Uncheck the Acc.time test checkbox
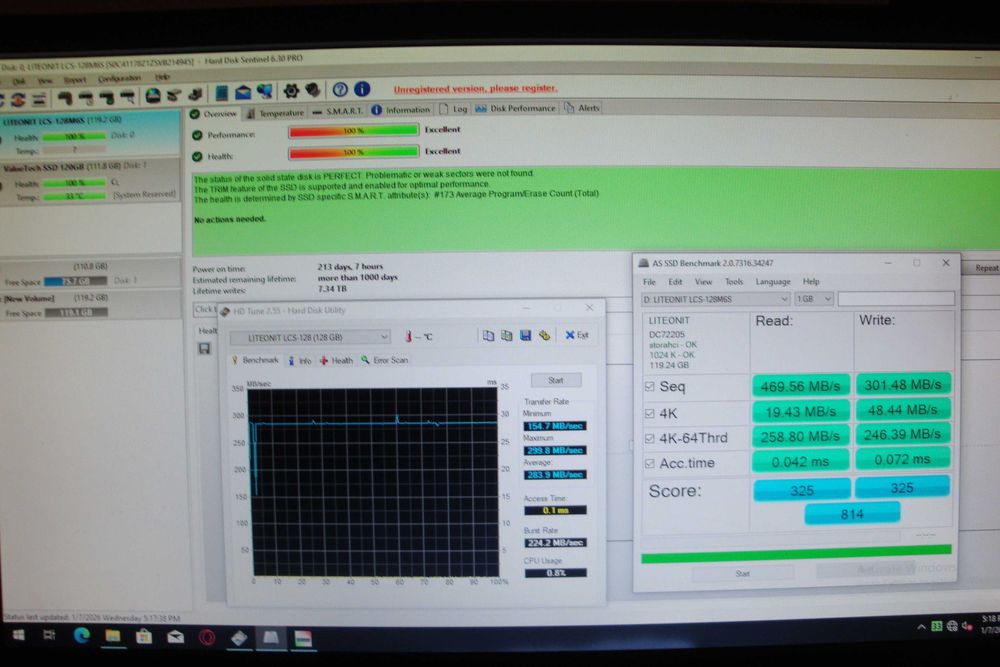This screenshot has width=1000, height=667. point(649,464)
